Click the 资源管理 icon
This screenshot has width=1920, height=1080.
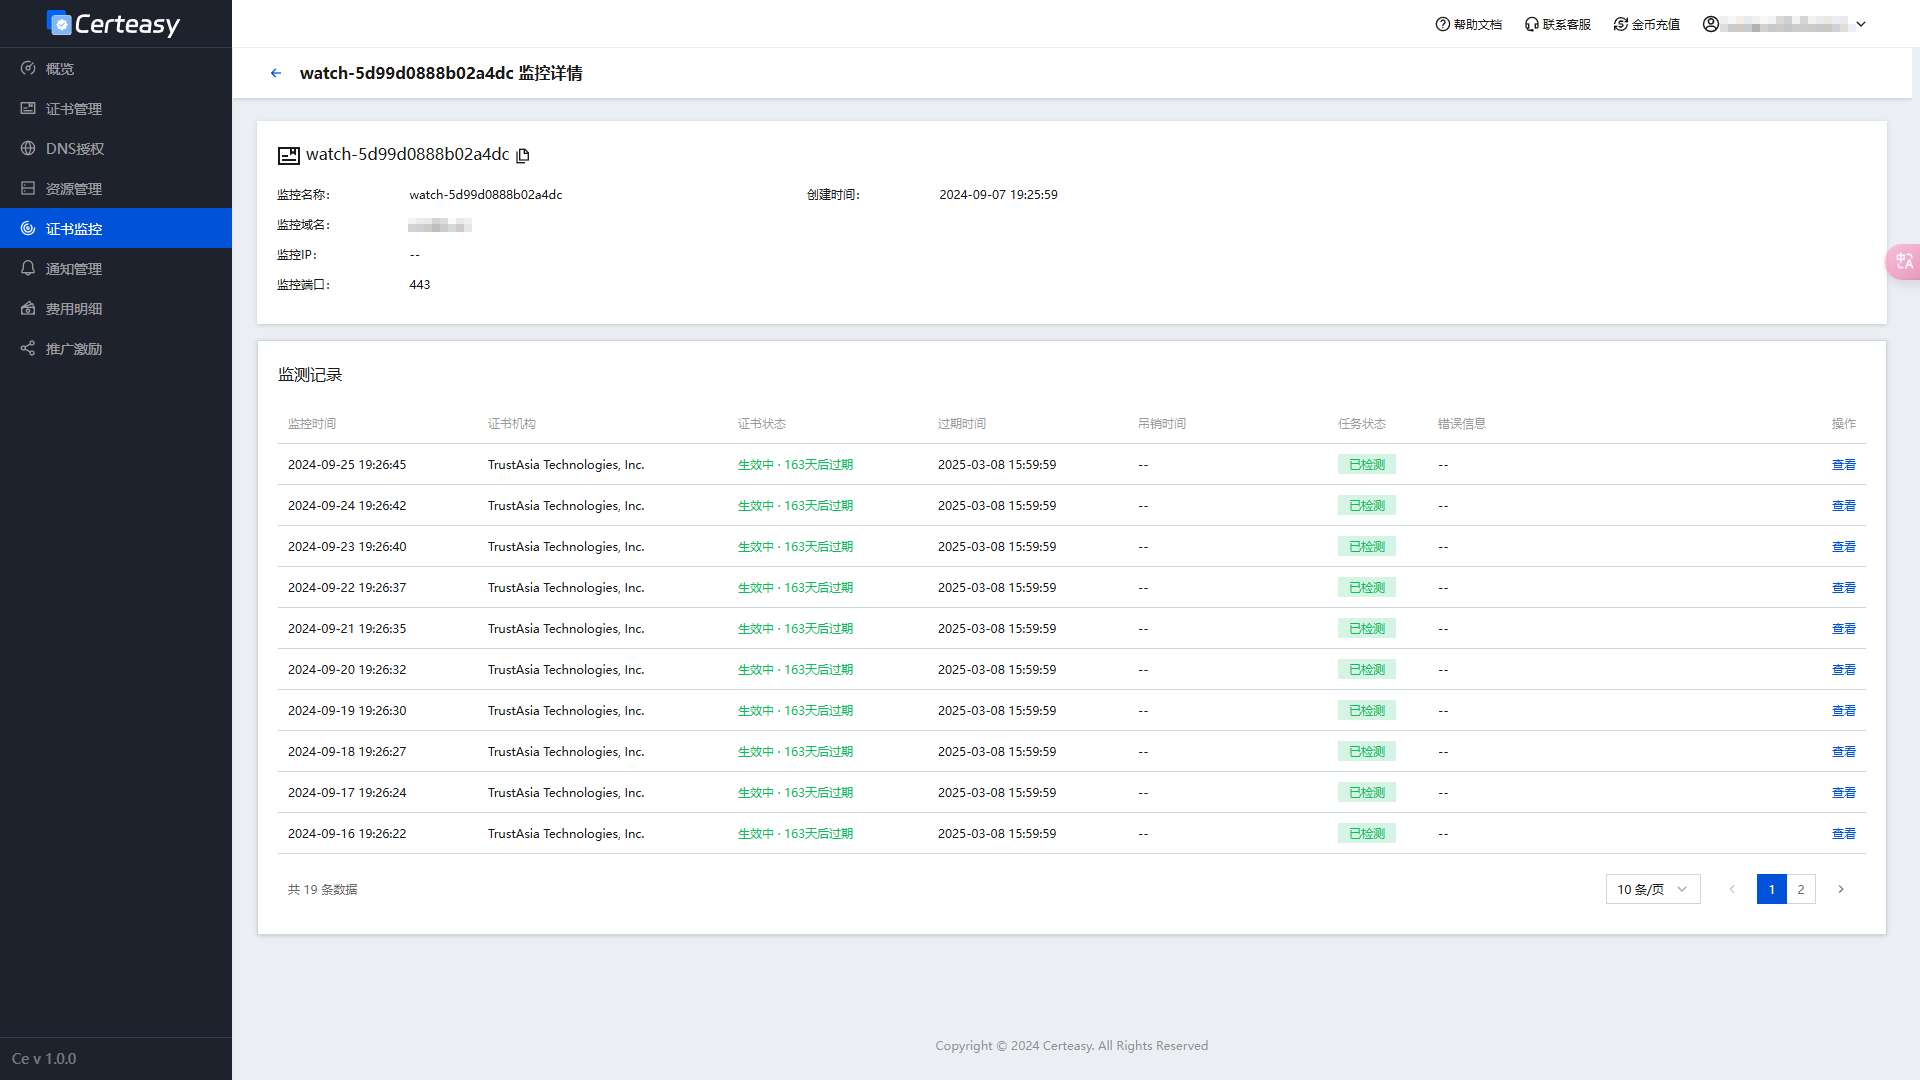[x=28, y=188]
